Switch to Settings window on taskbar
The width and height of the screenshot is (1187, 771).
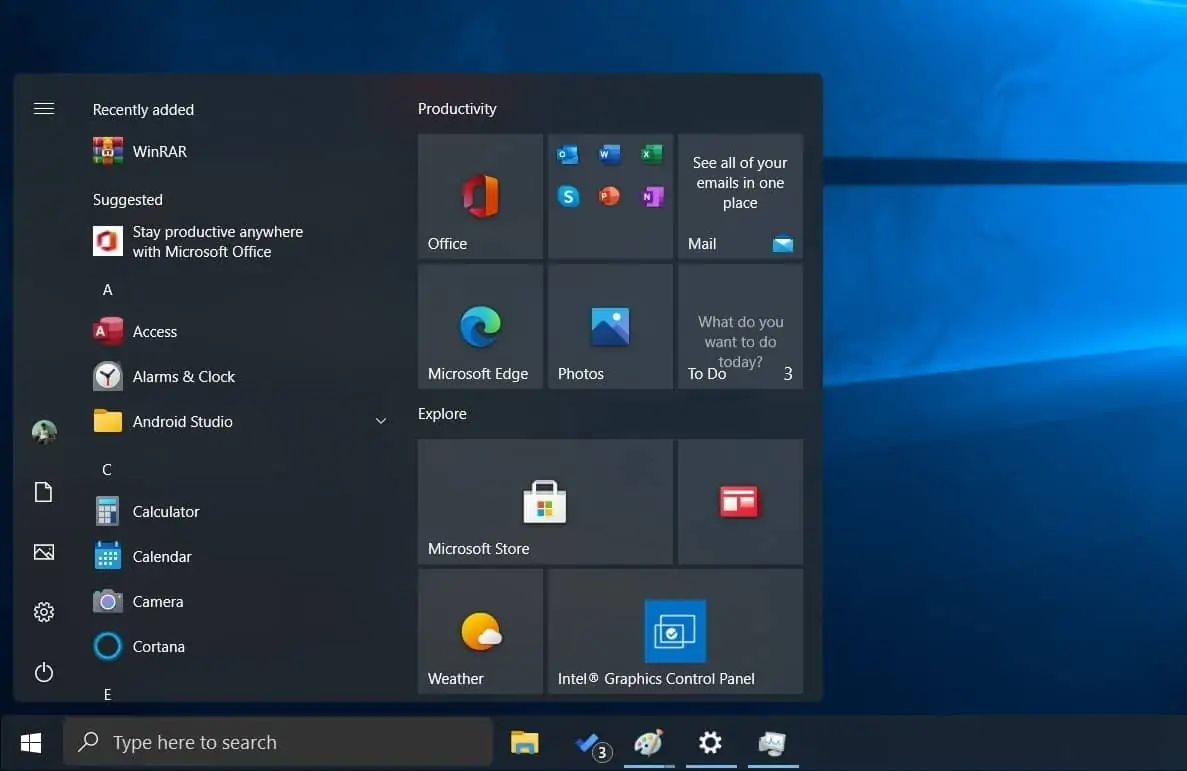(710, 742)
